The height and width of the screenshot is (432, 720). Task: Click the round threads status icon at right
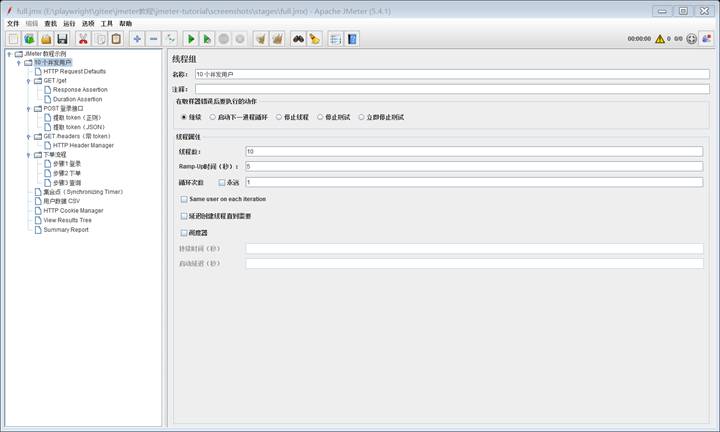tap(692, 39)
